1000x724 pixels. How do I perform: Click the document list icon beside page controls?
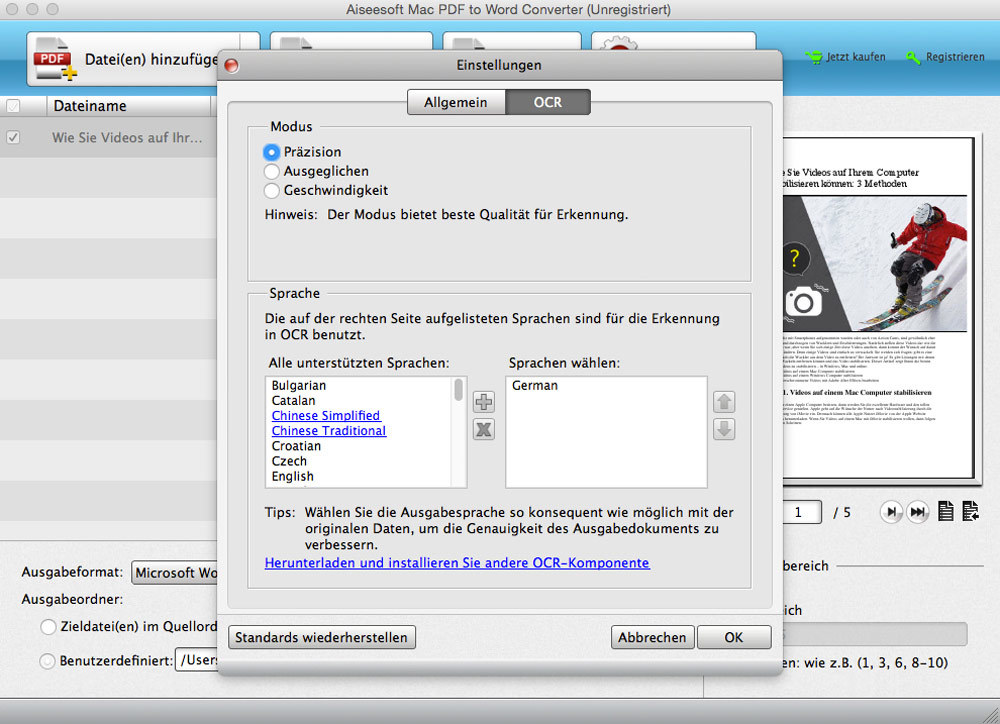point(971,511)
